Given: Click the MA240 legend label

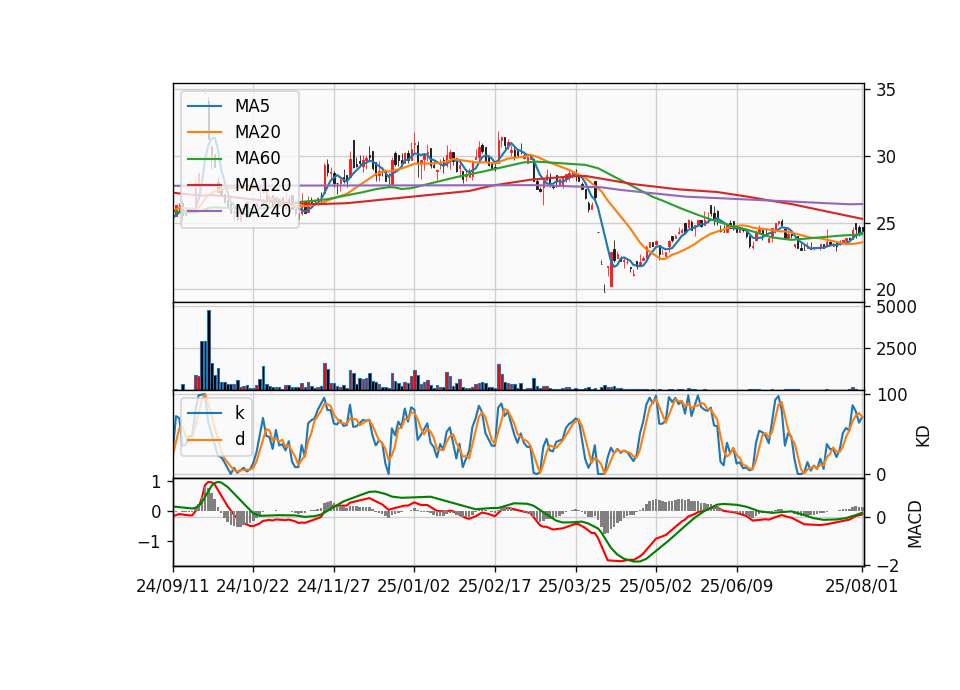Looking at the screenshot, I should click(263, 211).
